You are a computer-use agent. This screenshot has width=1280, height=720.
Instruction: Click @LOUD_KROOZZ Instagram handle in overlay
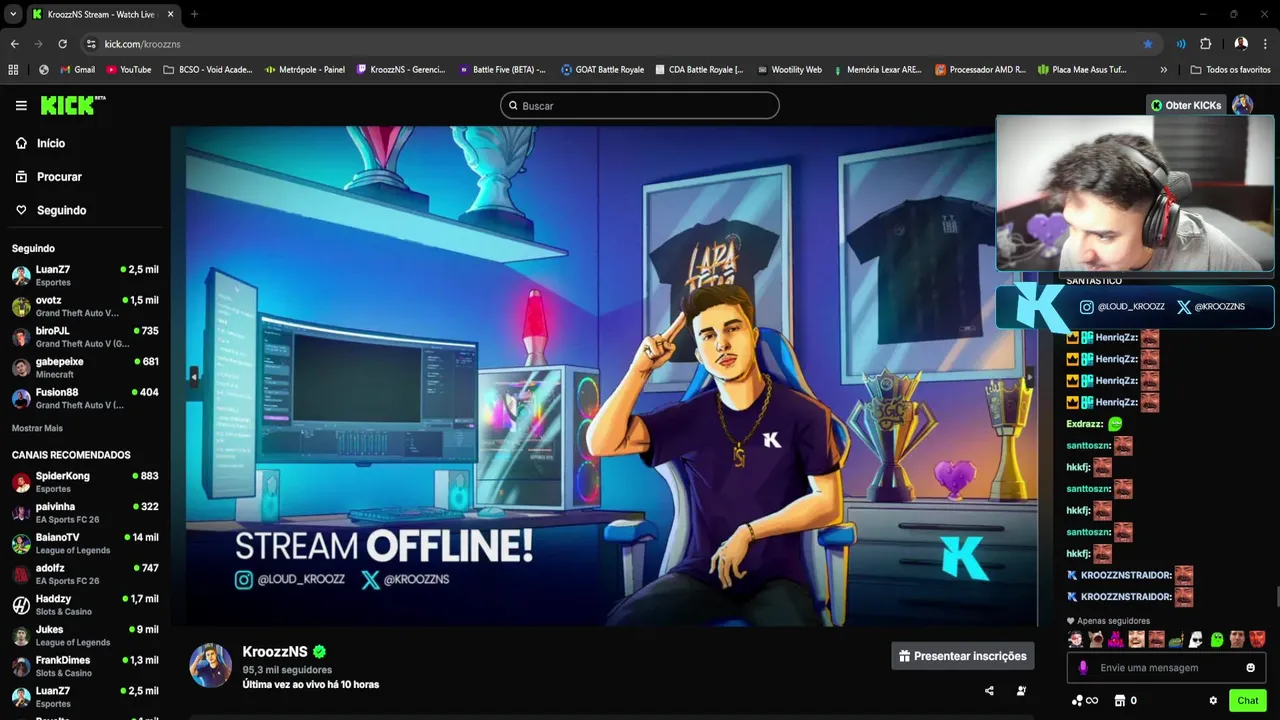1122,307
